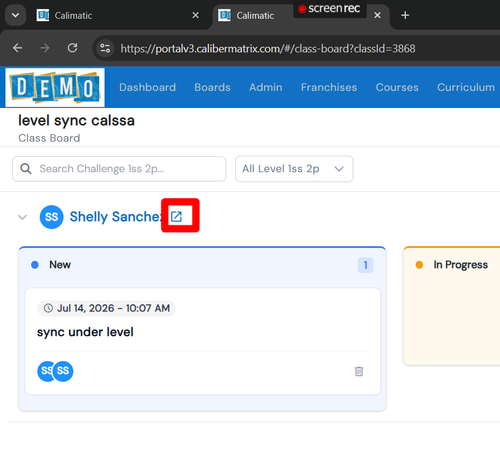Click Shelly Sanchez's SS avatar in header

pos(51,217)
